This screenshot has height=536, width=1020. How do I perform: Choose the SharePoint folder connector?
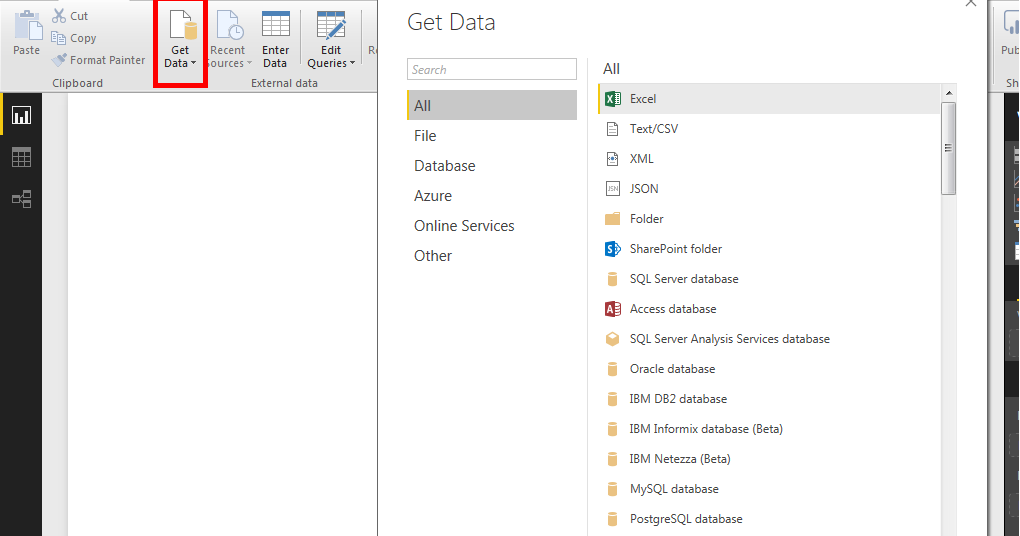pyautogui.click(x=675, y=249)
